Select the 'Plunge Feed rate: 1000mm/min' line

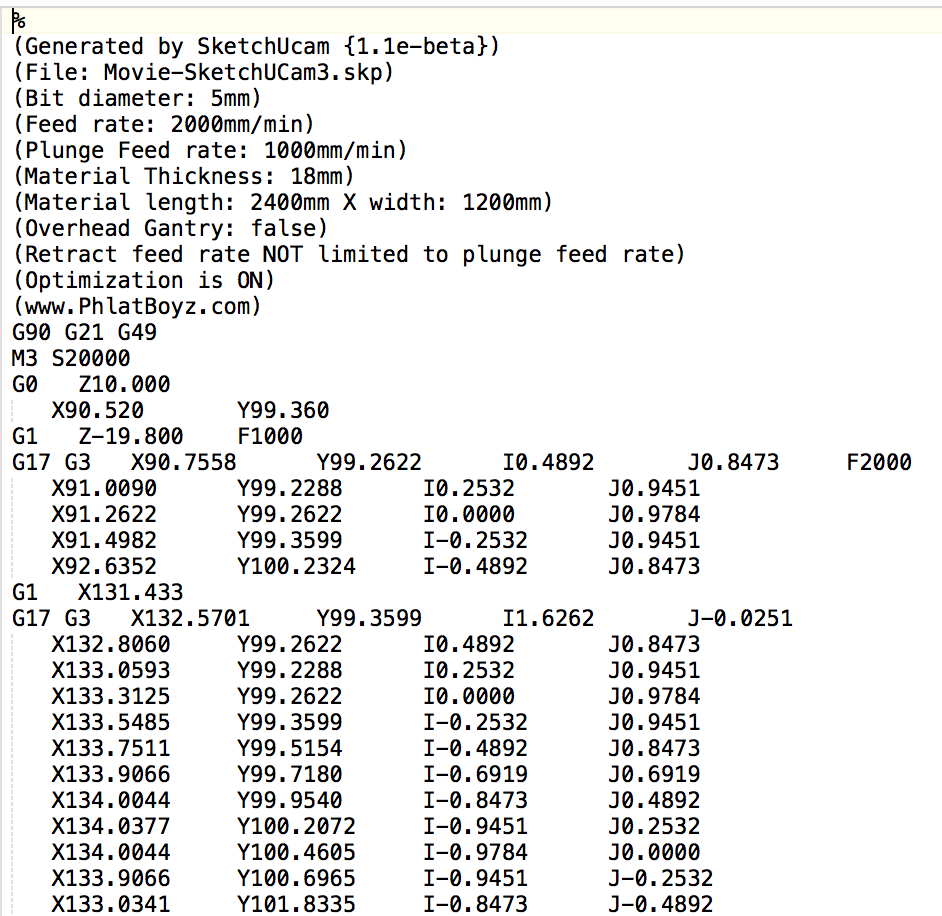(209, 151)
